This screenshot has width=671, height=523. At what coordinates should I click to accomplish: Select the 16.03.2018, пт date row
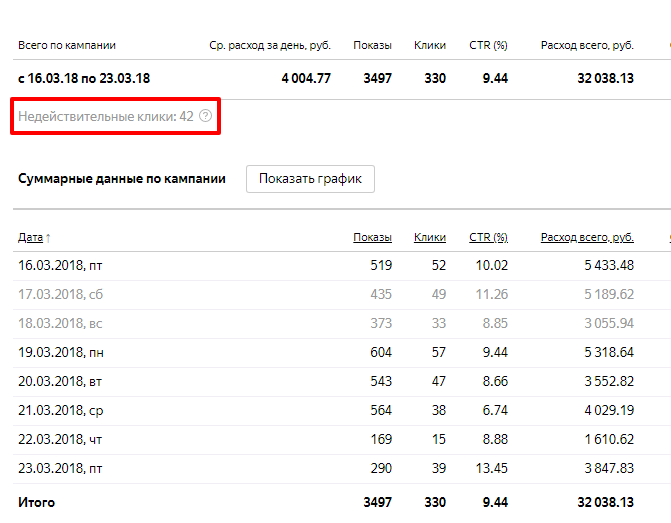pos(60,265)
